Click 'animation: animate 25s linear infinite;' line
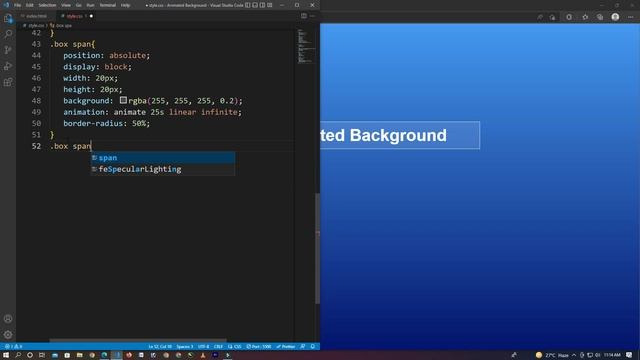This screenshot has height=360, width=640. pos(152,112)
